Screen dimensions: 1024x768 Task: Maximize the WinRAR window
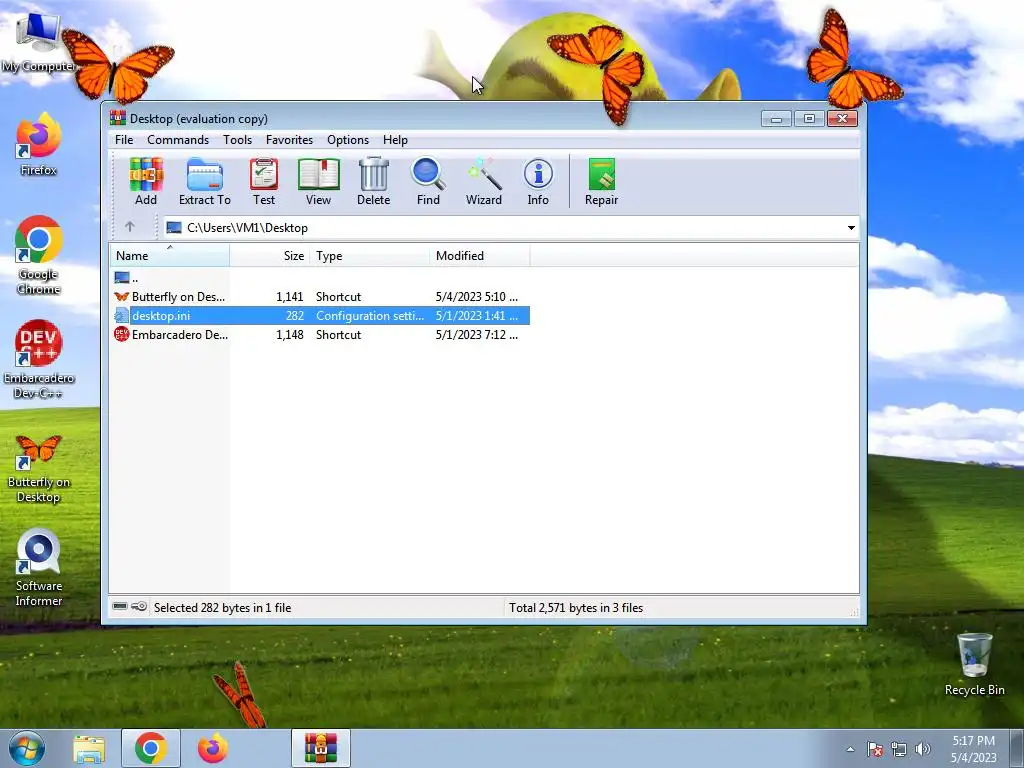click(809, 119)
